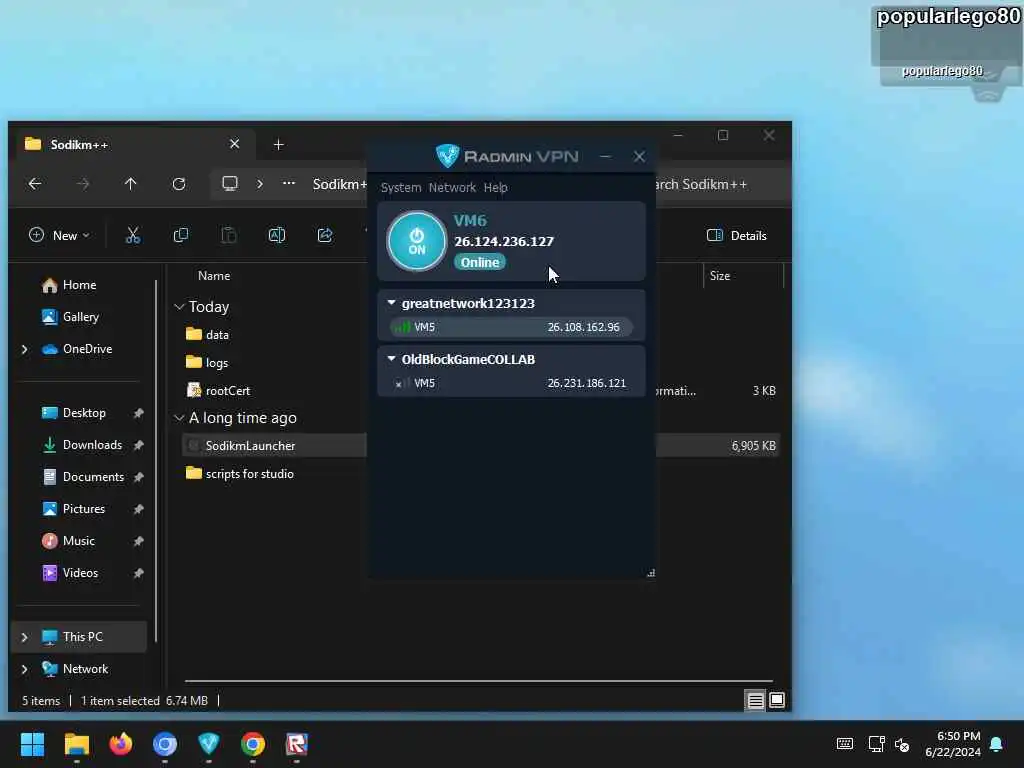Close the Sodikm++ Explorer tab
The image size is (1024, 768).
(234, 144)
